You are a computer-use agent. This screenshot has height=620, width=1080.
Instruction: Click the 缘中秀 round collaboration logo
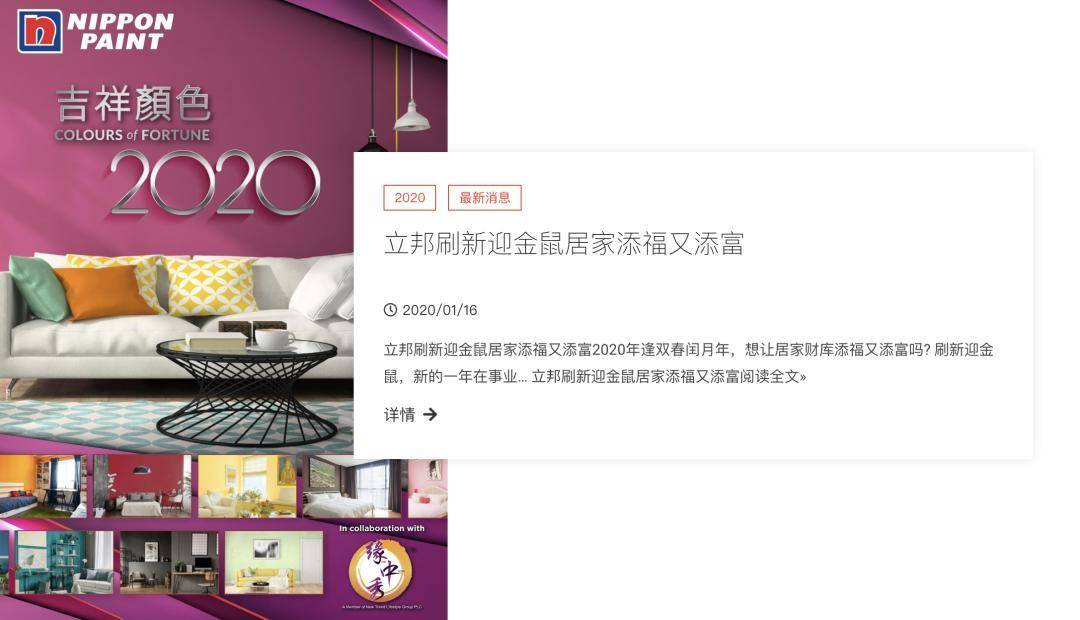[381, 570]
